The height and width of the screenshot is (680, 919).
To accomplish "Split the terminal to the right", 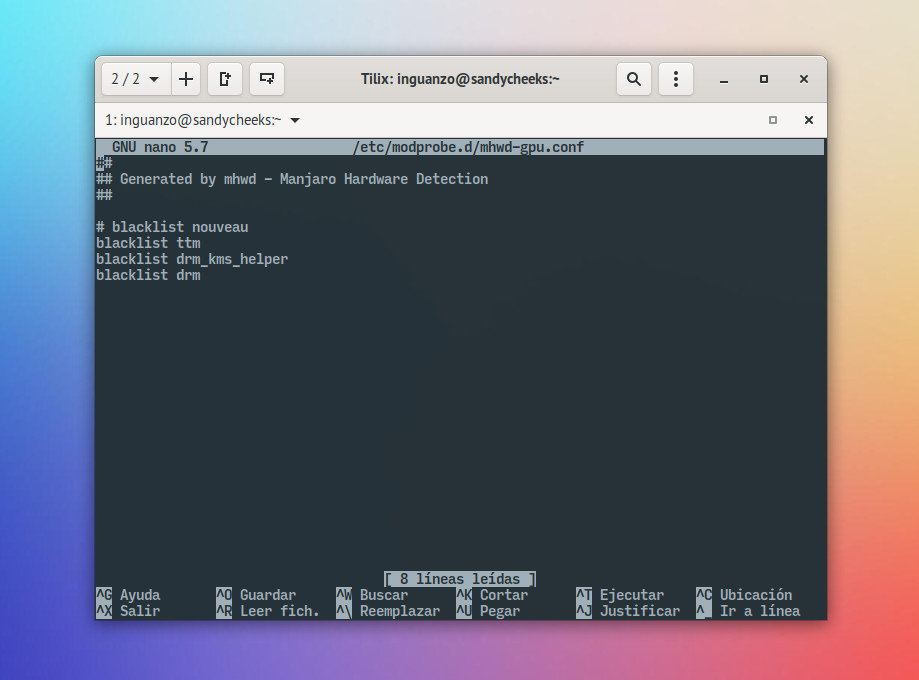I will point(225,79).
